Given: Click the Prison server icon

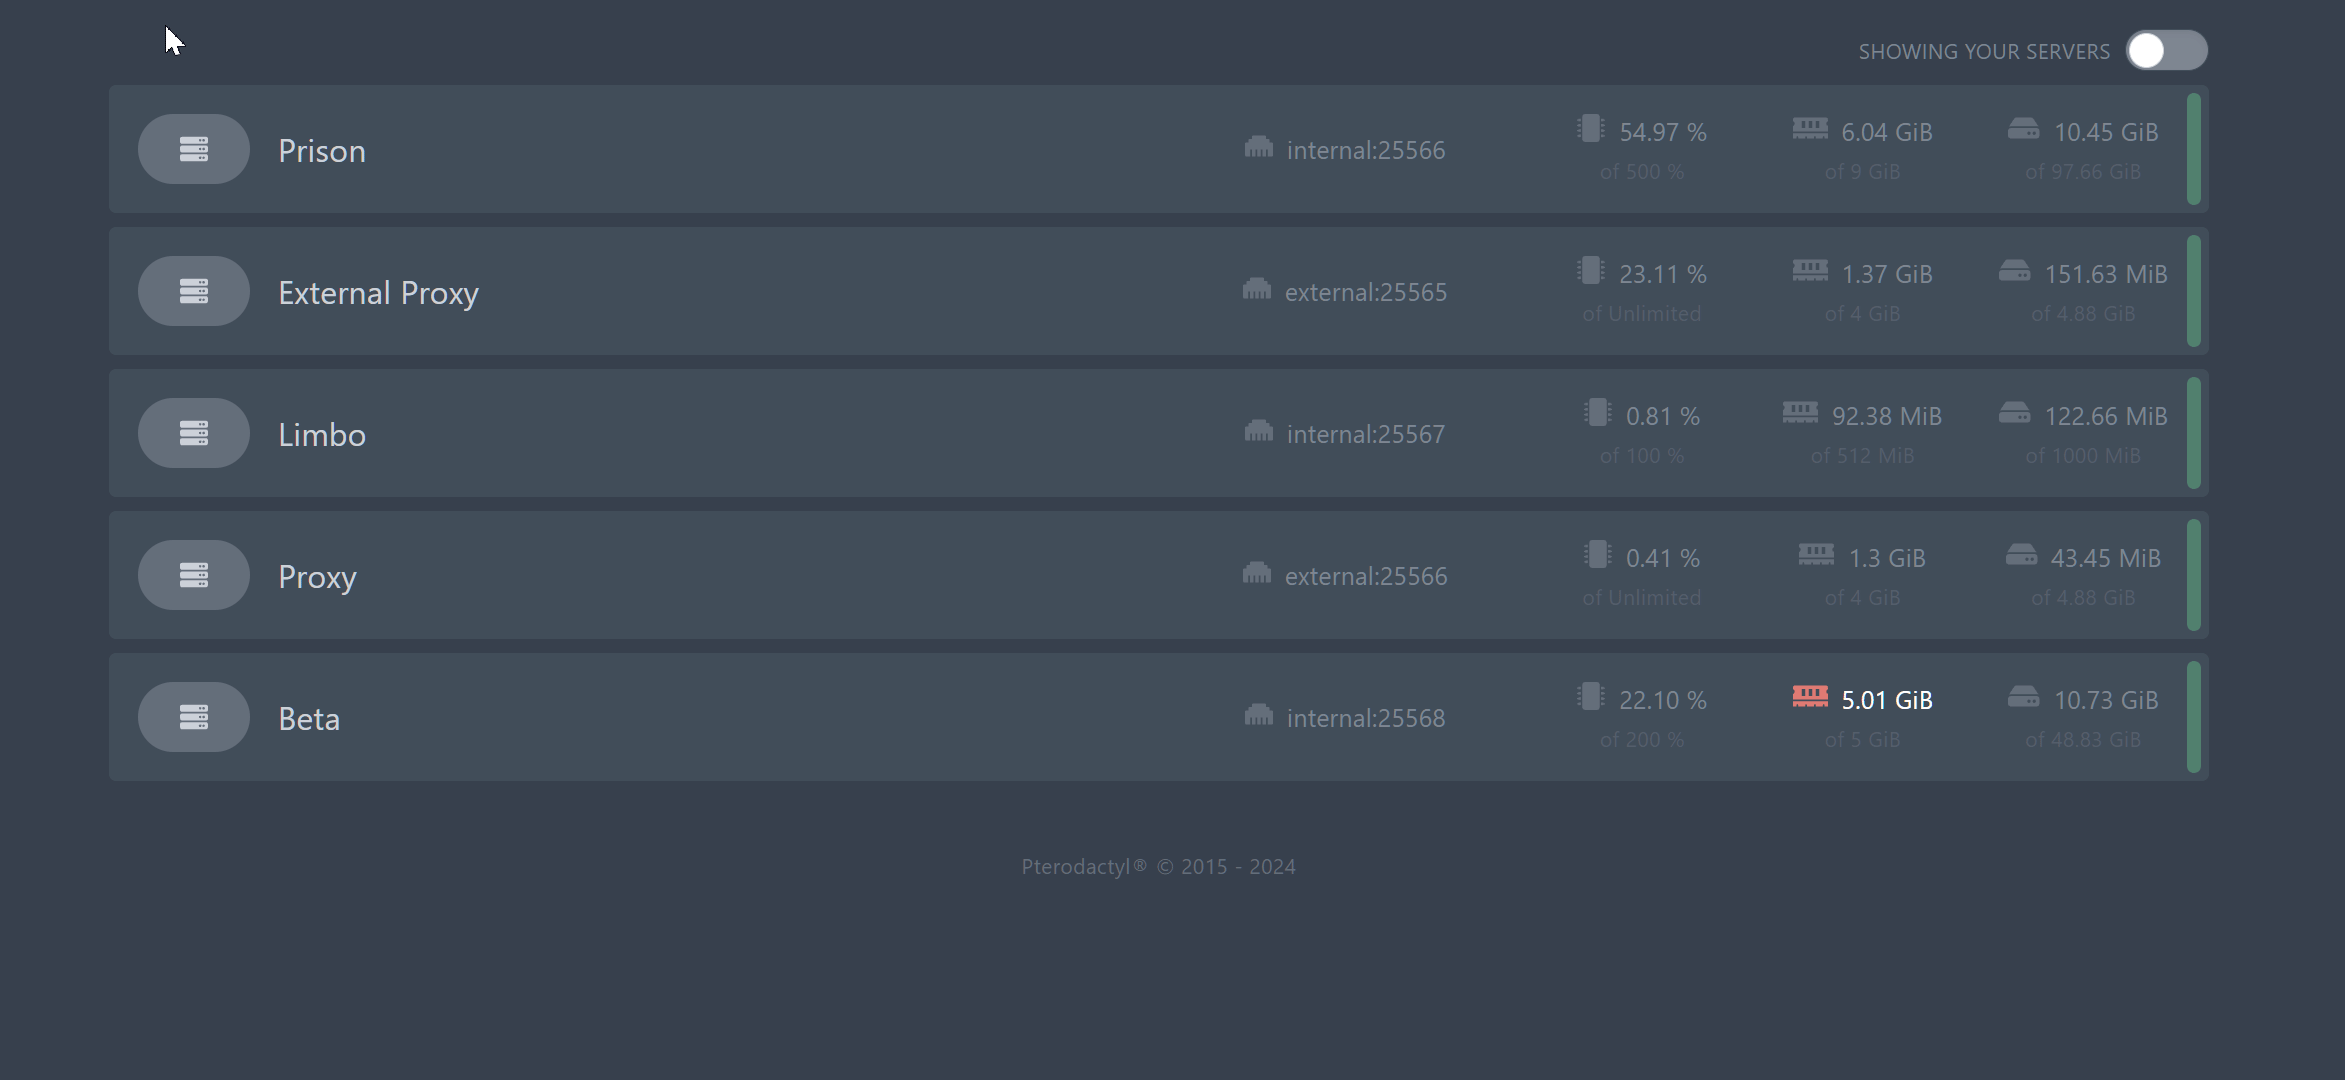Looking at the screenshot, I should [193, 149].
